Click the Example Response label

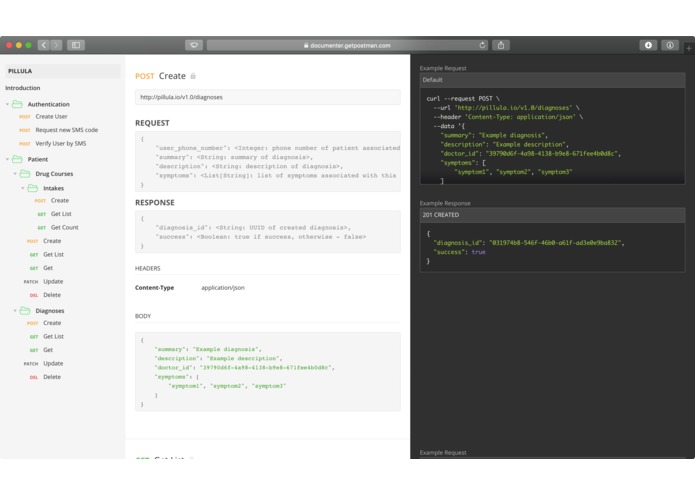445,203
